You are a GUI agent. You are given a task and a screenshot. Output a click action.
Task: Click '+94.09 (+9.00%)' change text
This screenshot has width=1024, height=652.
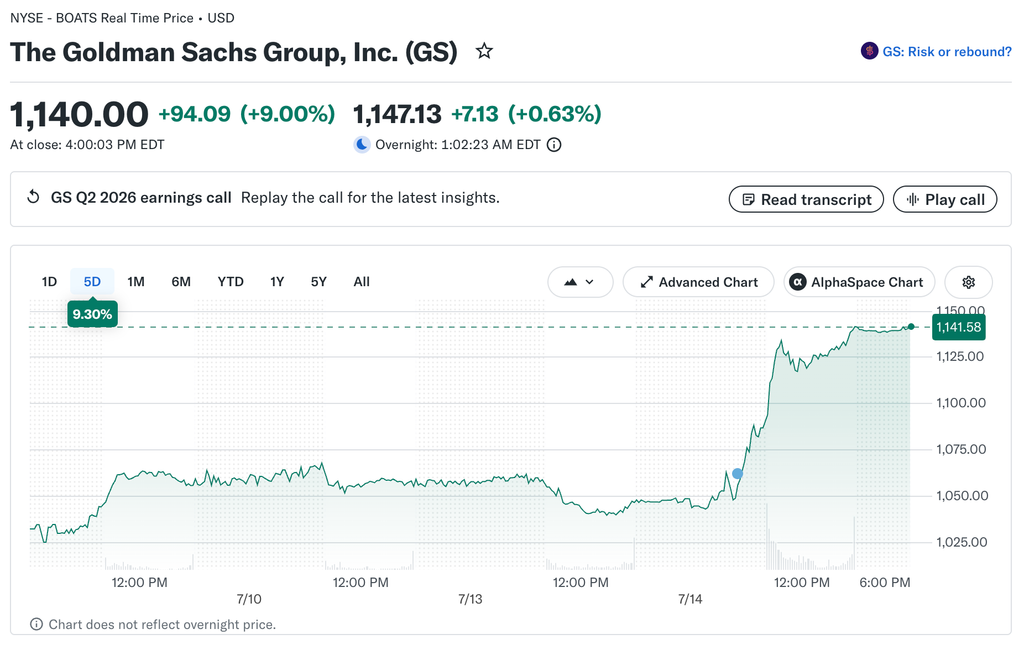tap(247, 114)
